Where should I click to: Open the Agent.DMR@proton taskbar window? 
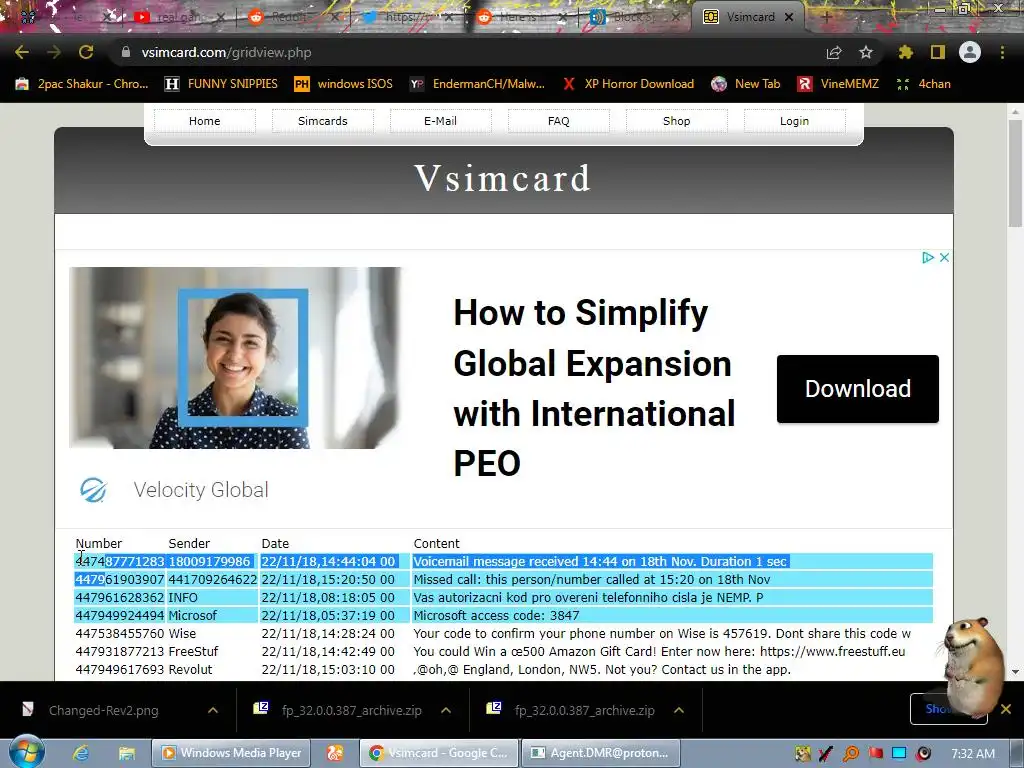[x=601, y=753]
